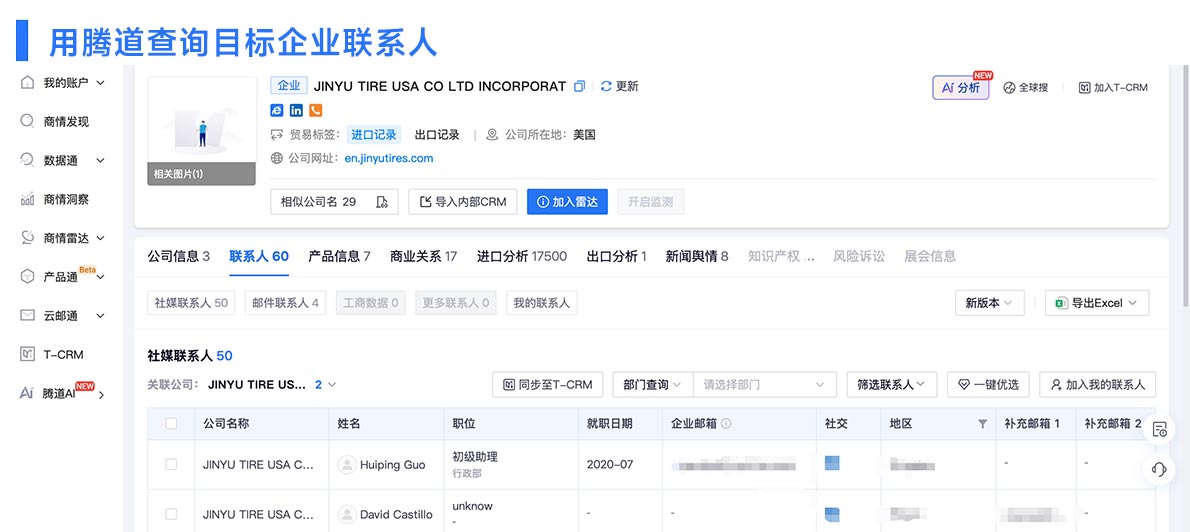Switch to 商业关系 tab
1190x532 pixels.
click(x=423, y=257)
